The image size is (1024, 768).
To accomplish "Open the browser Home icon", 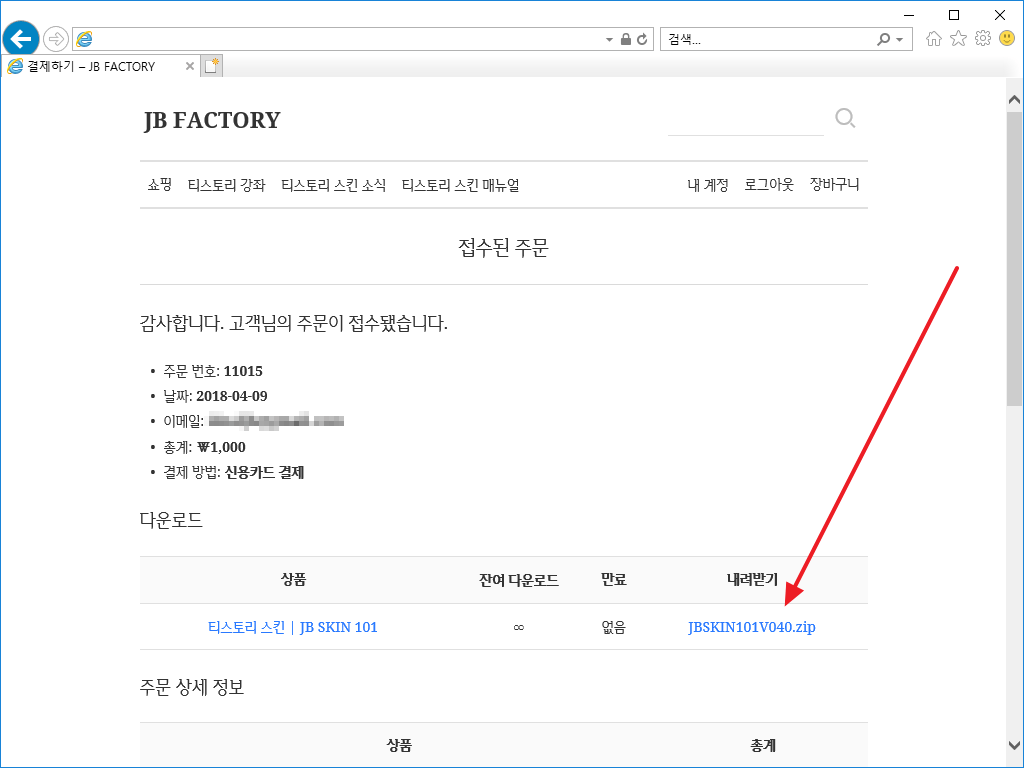I will click(934, 39).
